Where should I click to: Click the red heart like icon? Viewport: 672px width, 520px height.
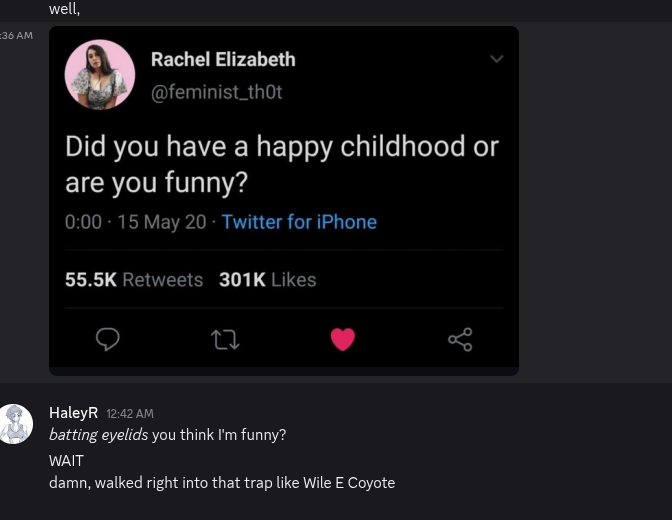343,340
